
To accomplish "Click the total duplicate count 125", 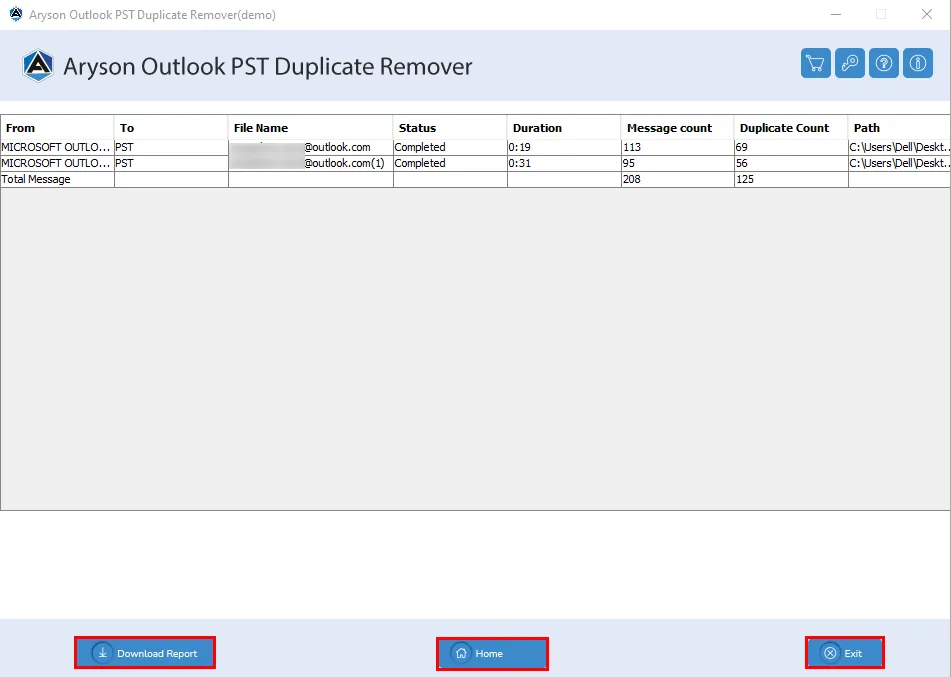I will pyautogui.click(x=791, y=179).
